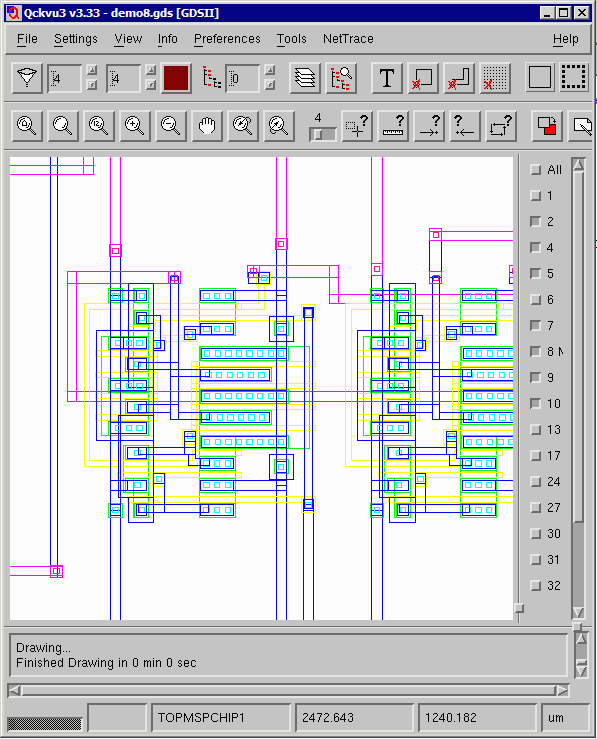Toggle text display with the T icon
The height and width of the screenshot is (739, 597).
coord(387,78)
